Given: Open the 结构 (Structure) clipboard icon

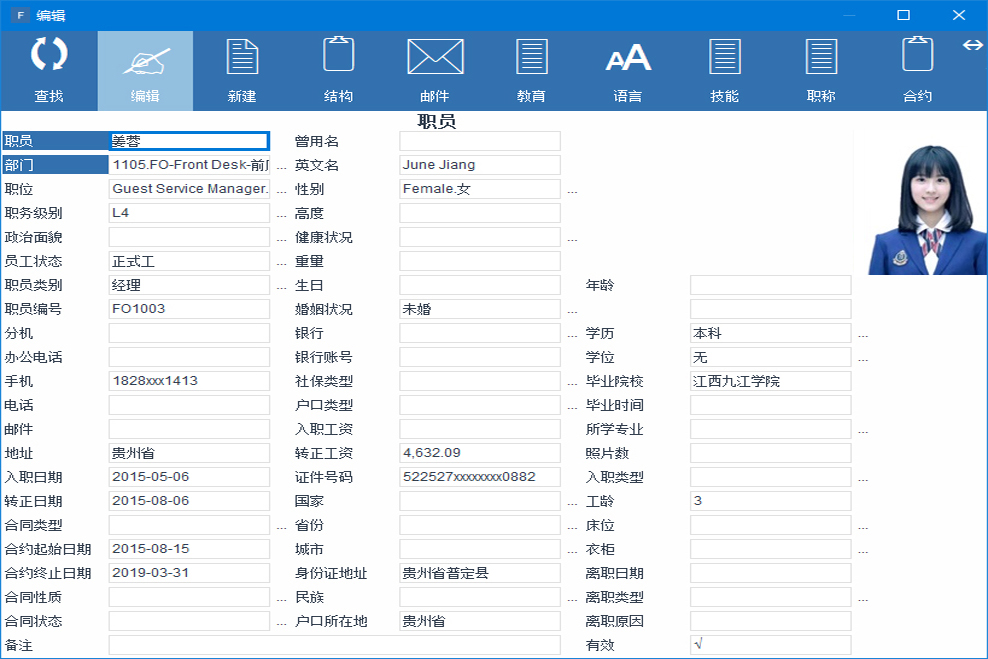Looking at the screenshot, I should pos(338,54).
